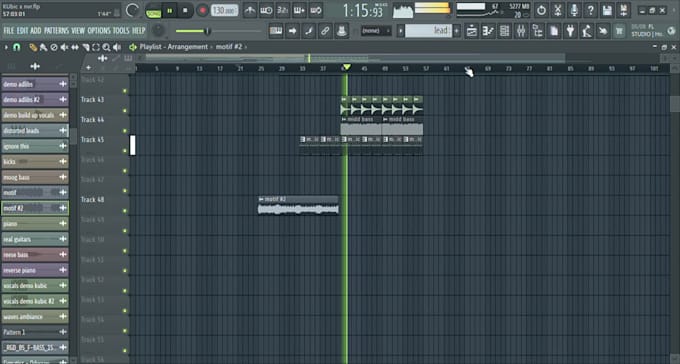Open the channel rack icon
The height and width of the screenshot is (364, 680).
pyautogui.click(x=504, y=31)
